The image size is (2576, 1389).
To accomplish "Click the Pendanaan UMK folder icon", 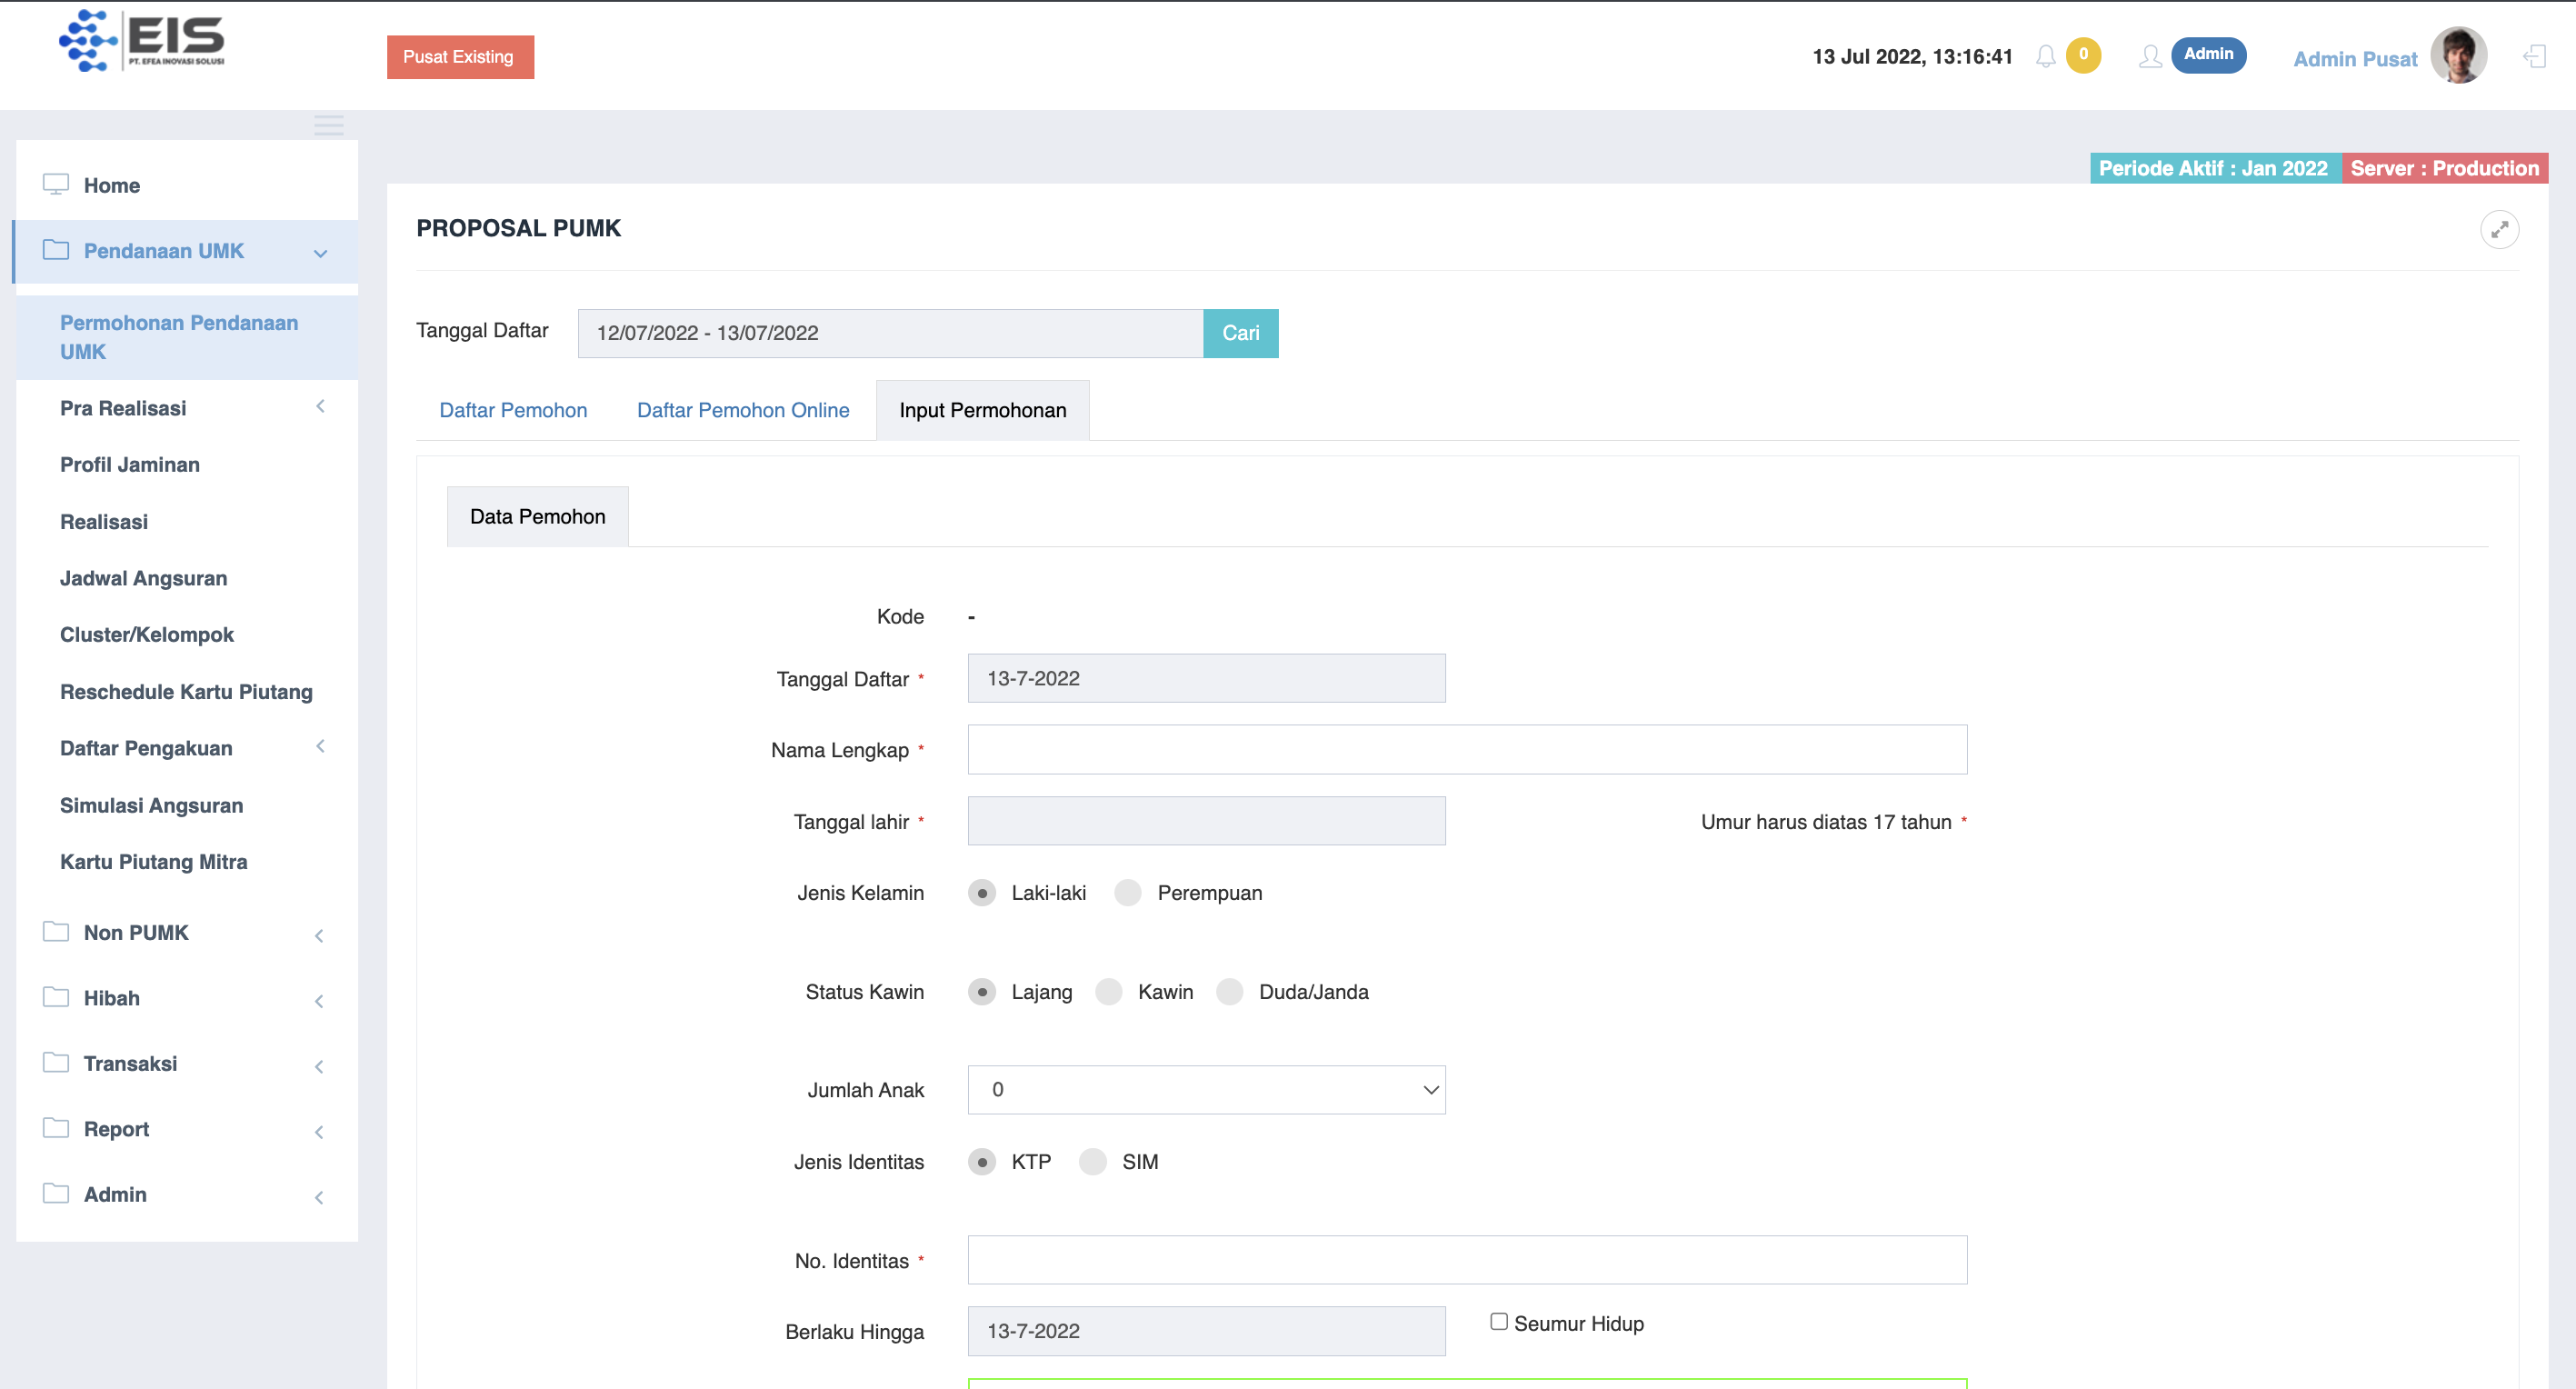I will (56, 250).
